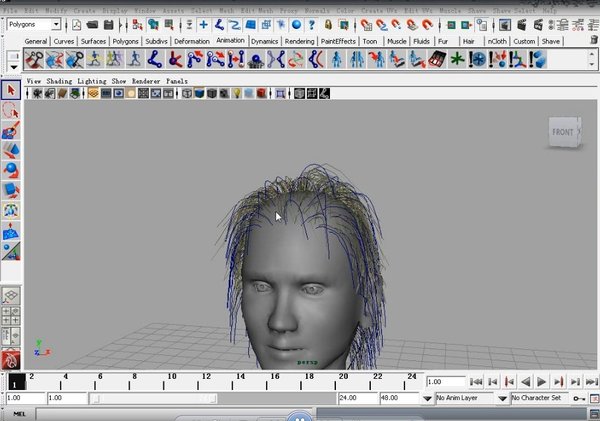The width and height of the screenshot is (600, 421).
Task: Click the FRONT face of view cube
Action: [562, 132]
